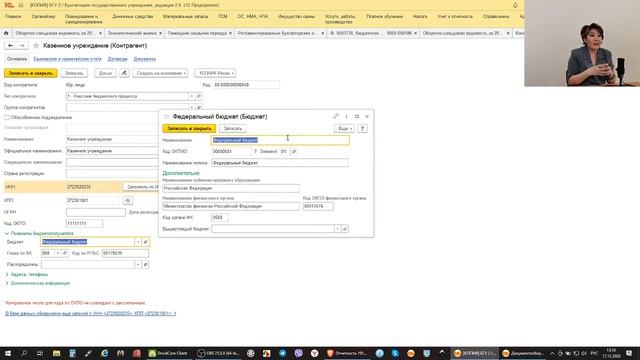
Task: Click the notification bell icon
Action: click(515, 5)
